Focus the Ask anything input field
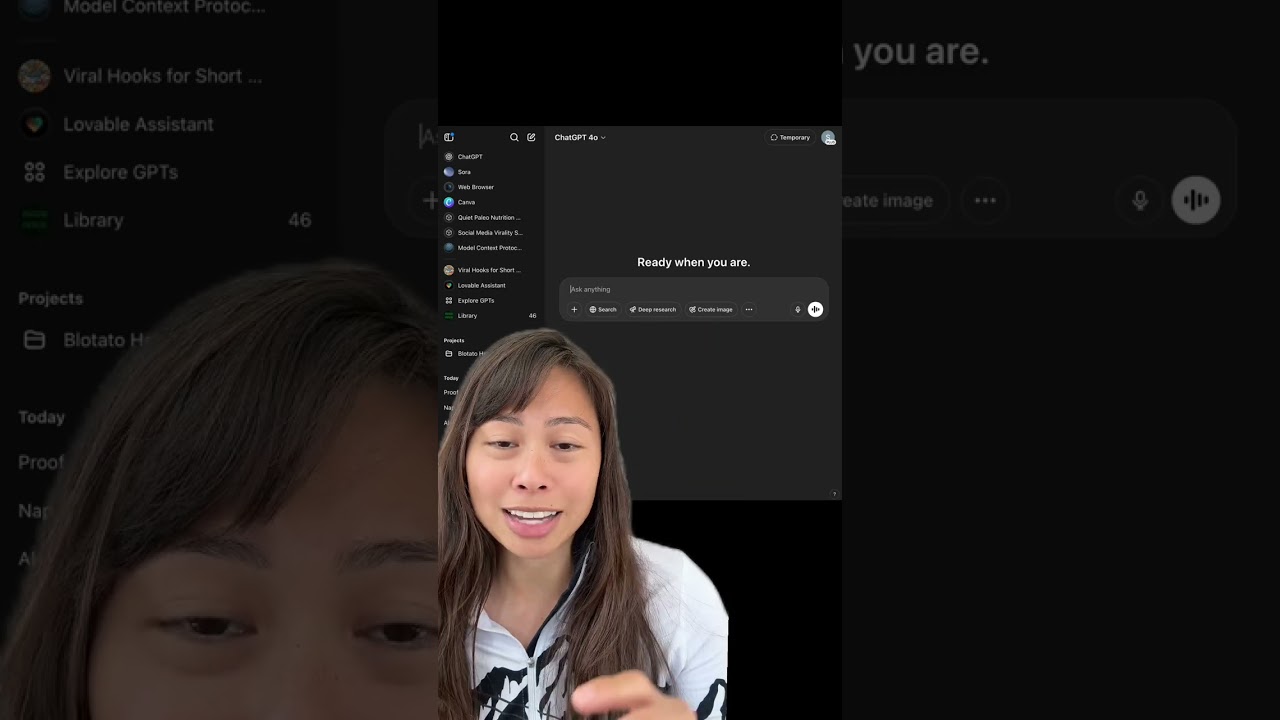 pos(694,289)
